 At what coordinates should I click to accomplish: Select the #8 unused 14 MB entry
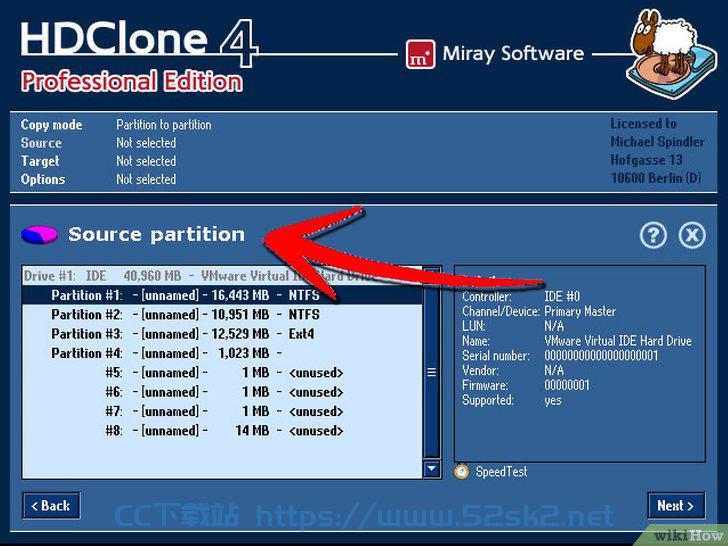coord(222,431)
